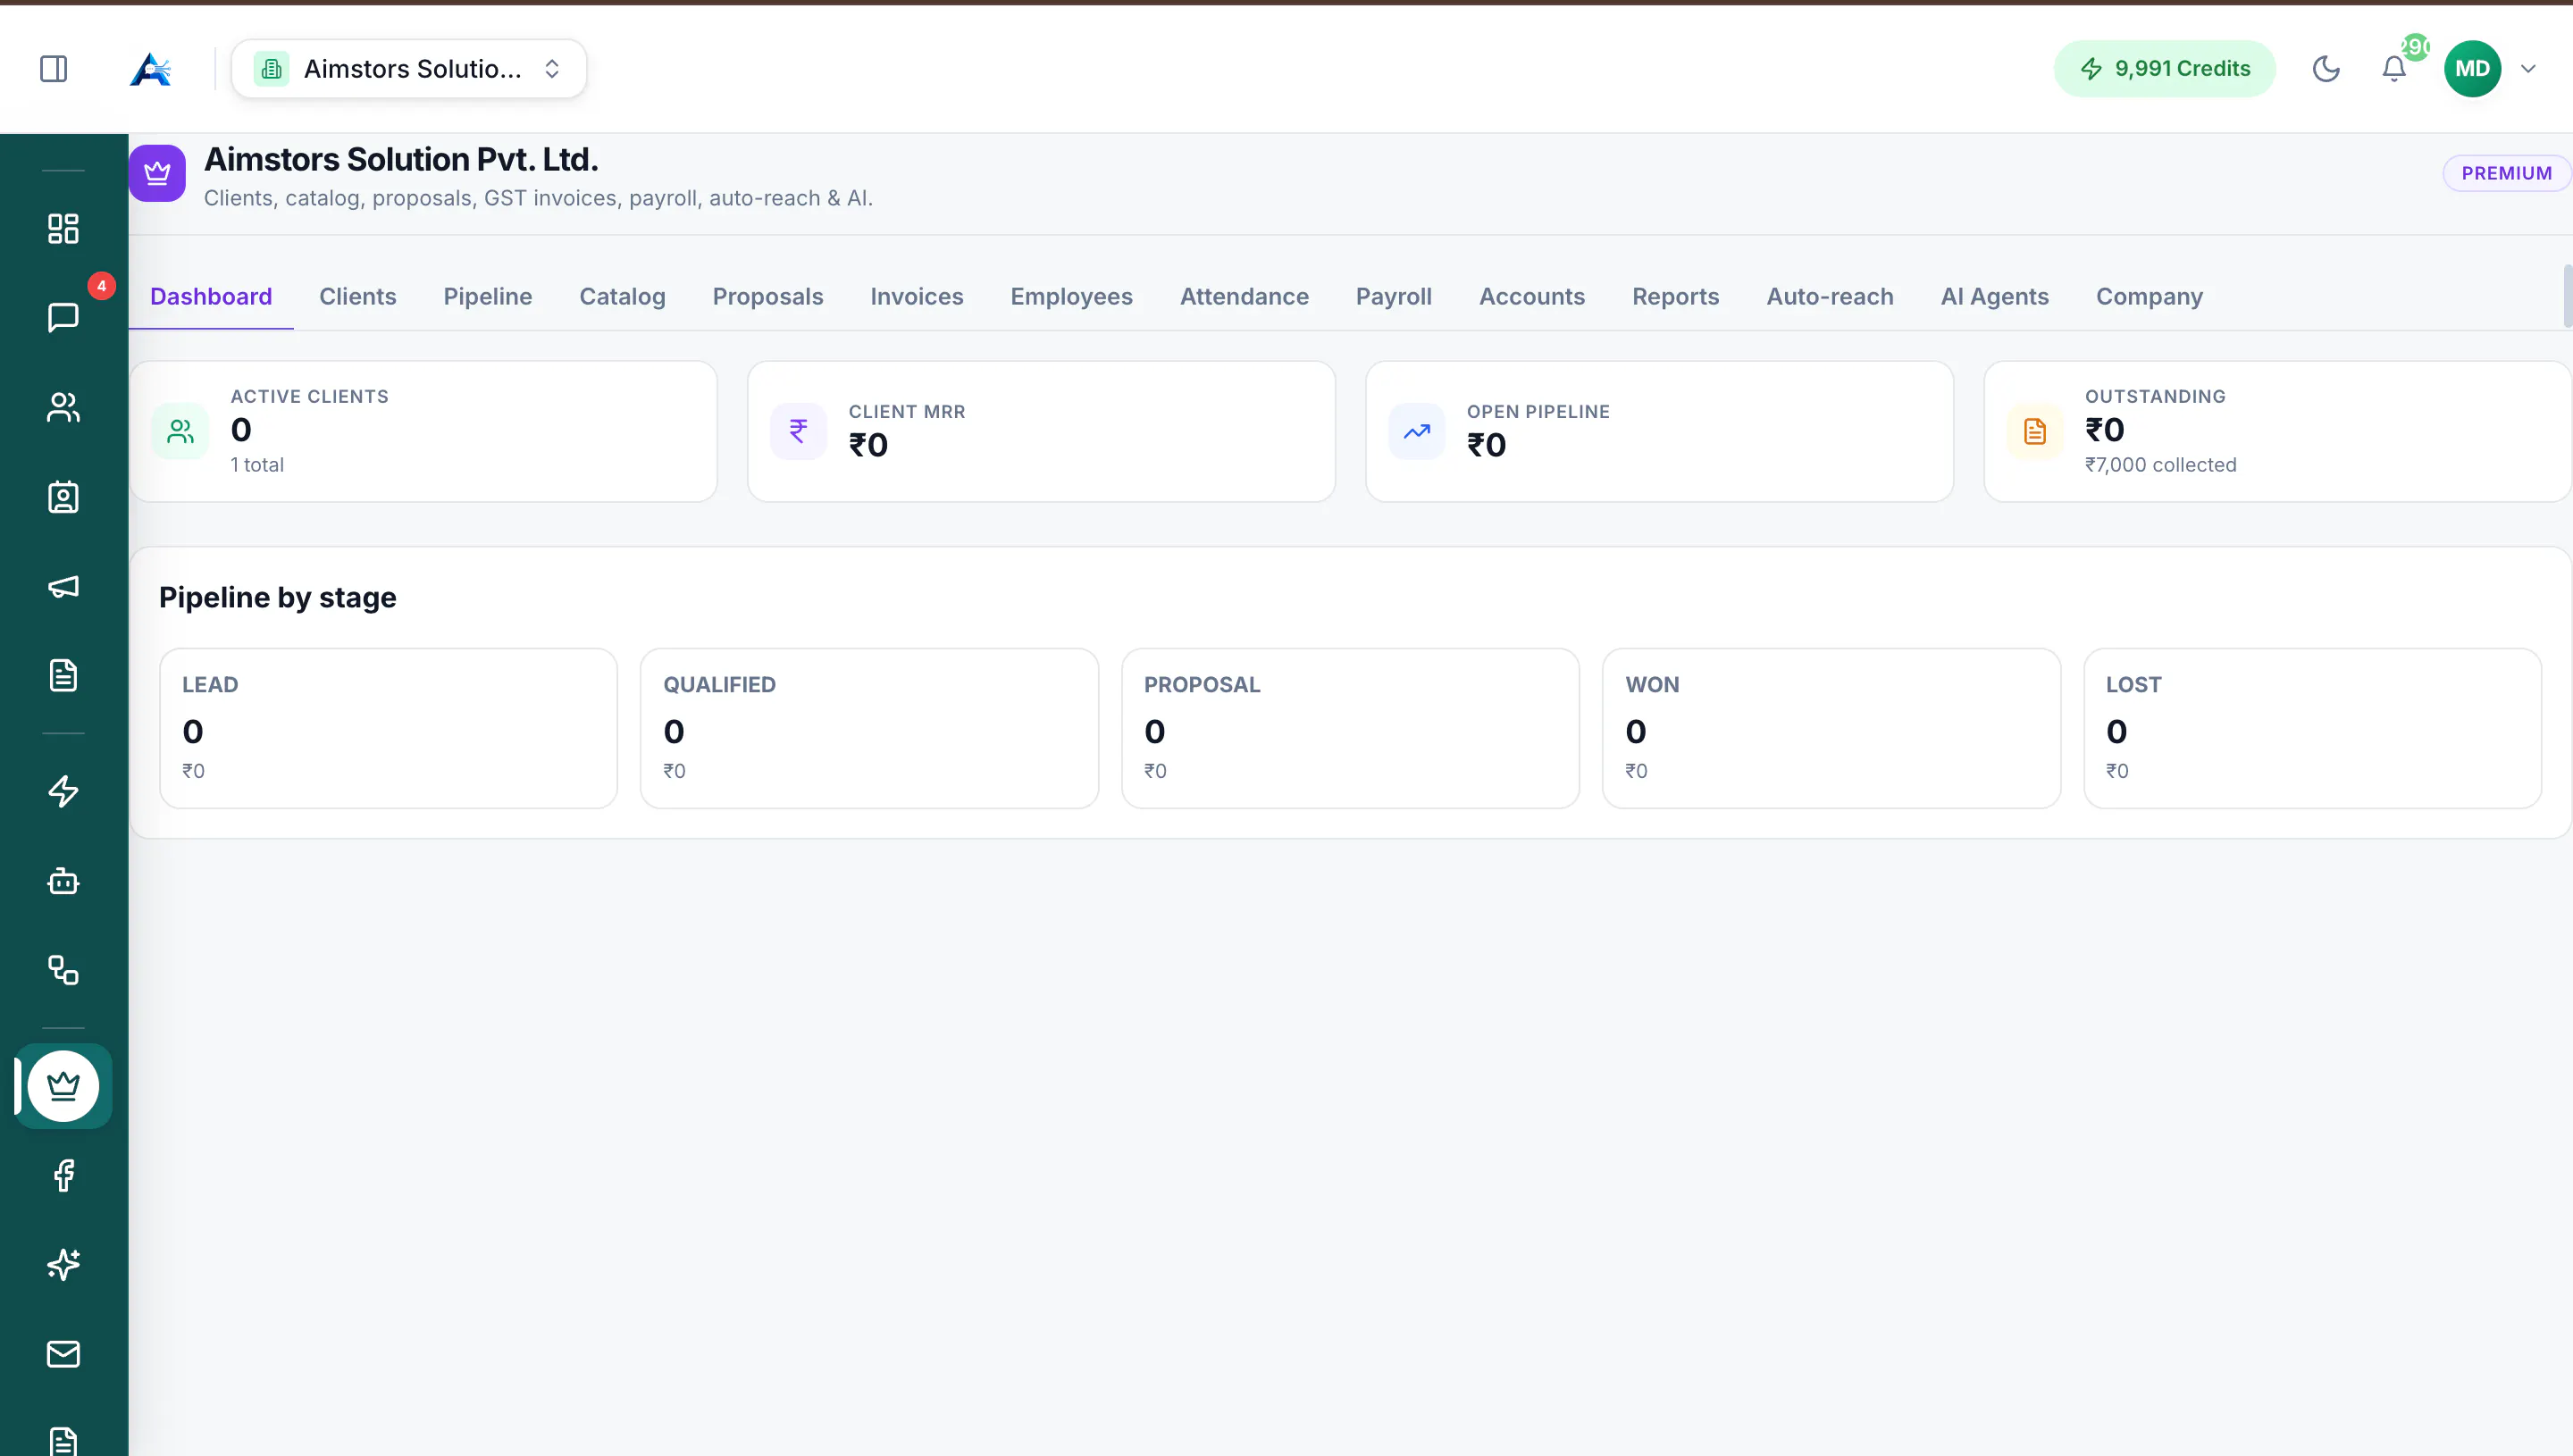Go to the Proposals tab
This screenshot has width=2573, height=1456.
tap(768, 297)
